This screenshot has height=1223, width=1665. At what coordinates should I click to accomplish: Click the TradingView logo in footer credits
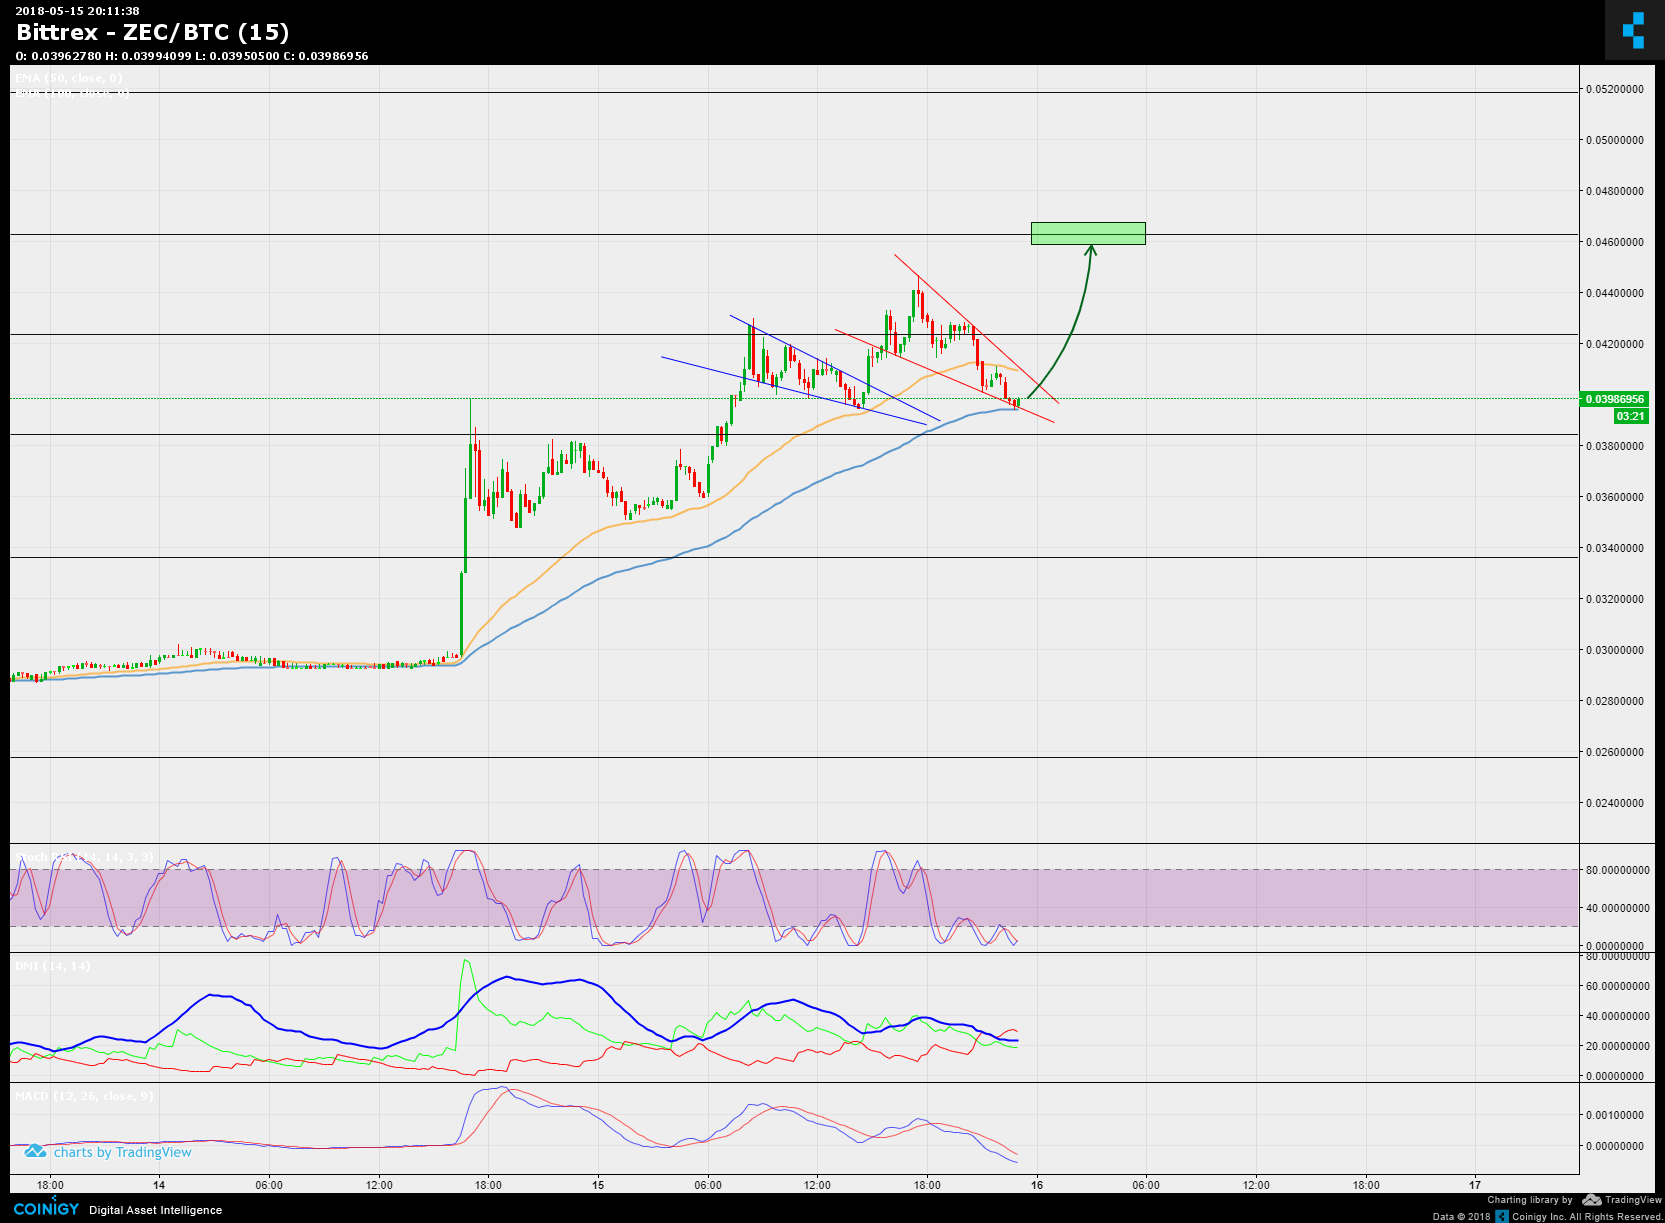click(x=1621, y=1200)
